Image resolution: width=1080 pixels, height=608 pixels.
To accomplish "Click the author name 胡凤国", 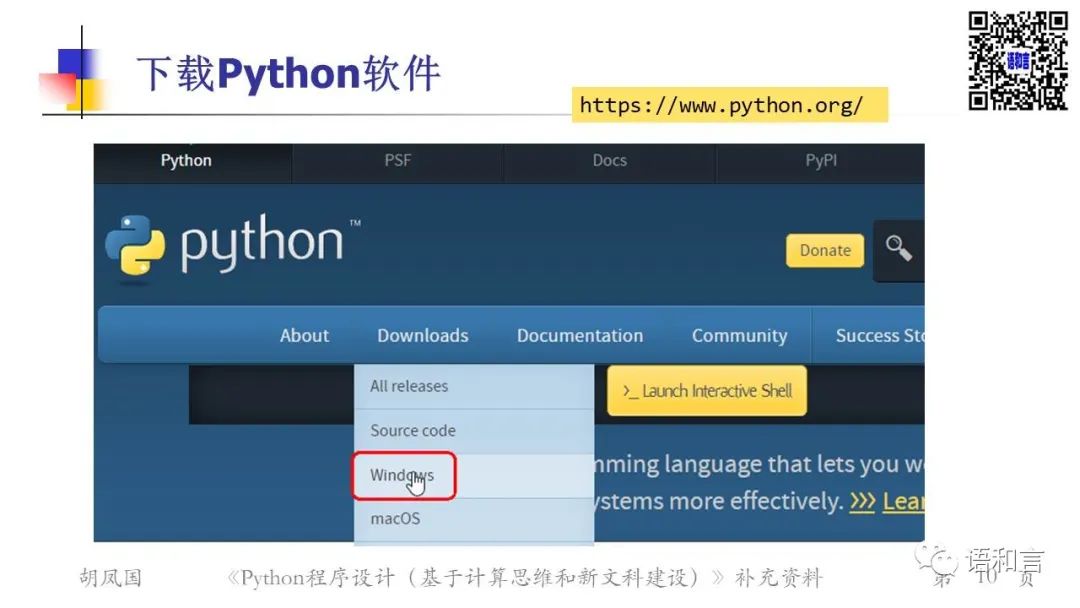I will pos(110,577).
